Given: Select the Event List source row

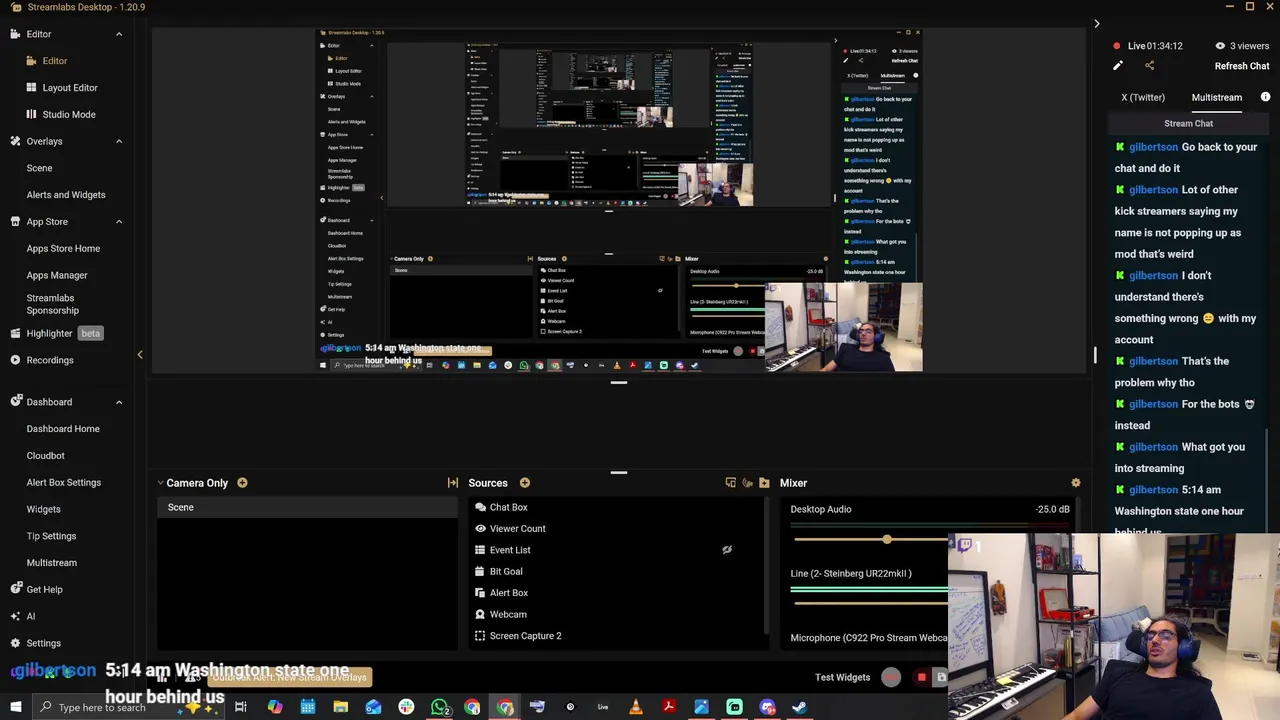Looking at the screenshot, I should tap(617, 550).
